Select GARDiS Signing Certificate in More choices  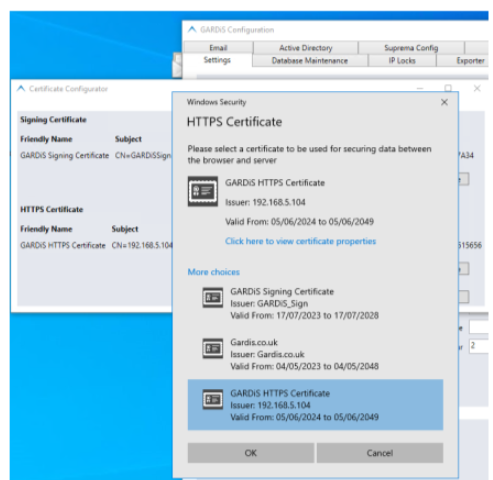[x=315, y=303]
